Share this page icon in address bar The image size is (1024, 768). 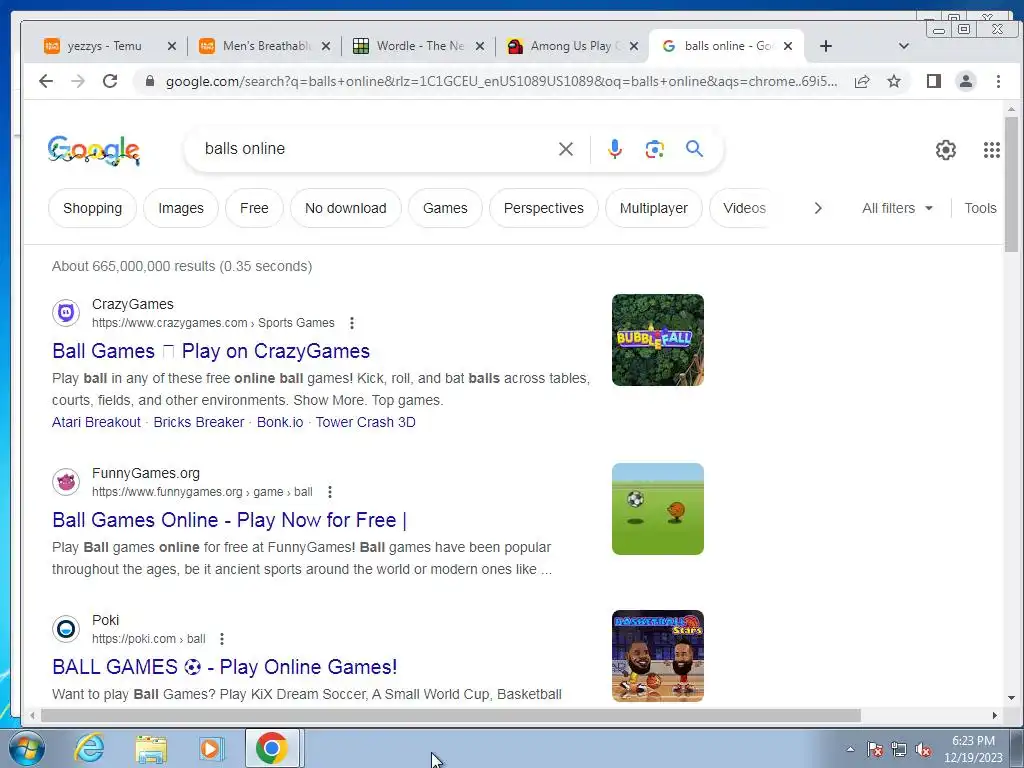(x=862, y=81)
